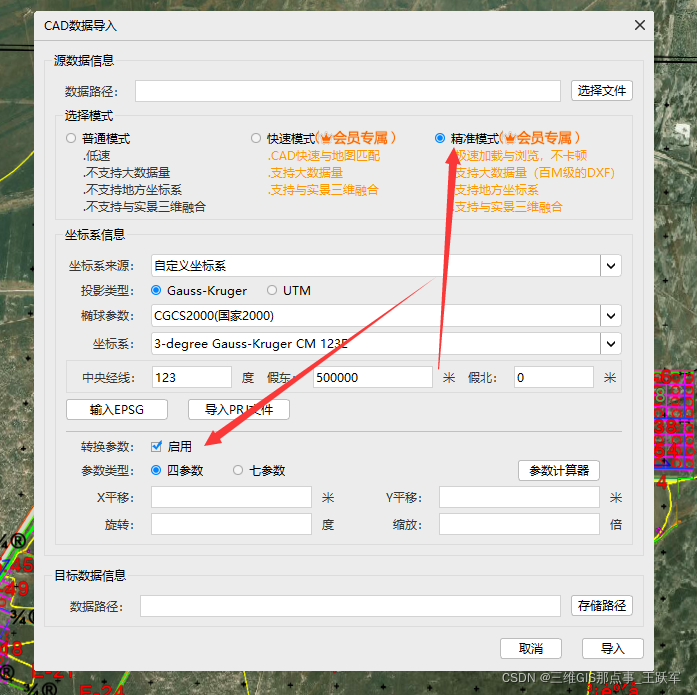Viewport: 697px width, 695px height.
Task: Click the 导入 button
Action: (x=612, y=649)
